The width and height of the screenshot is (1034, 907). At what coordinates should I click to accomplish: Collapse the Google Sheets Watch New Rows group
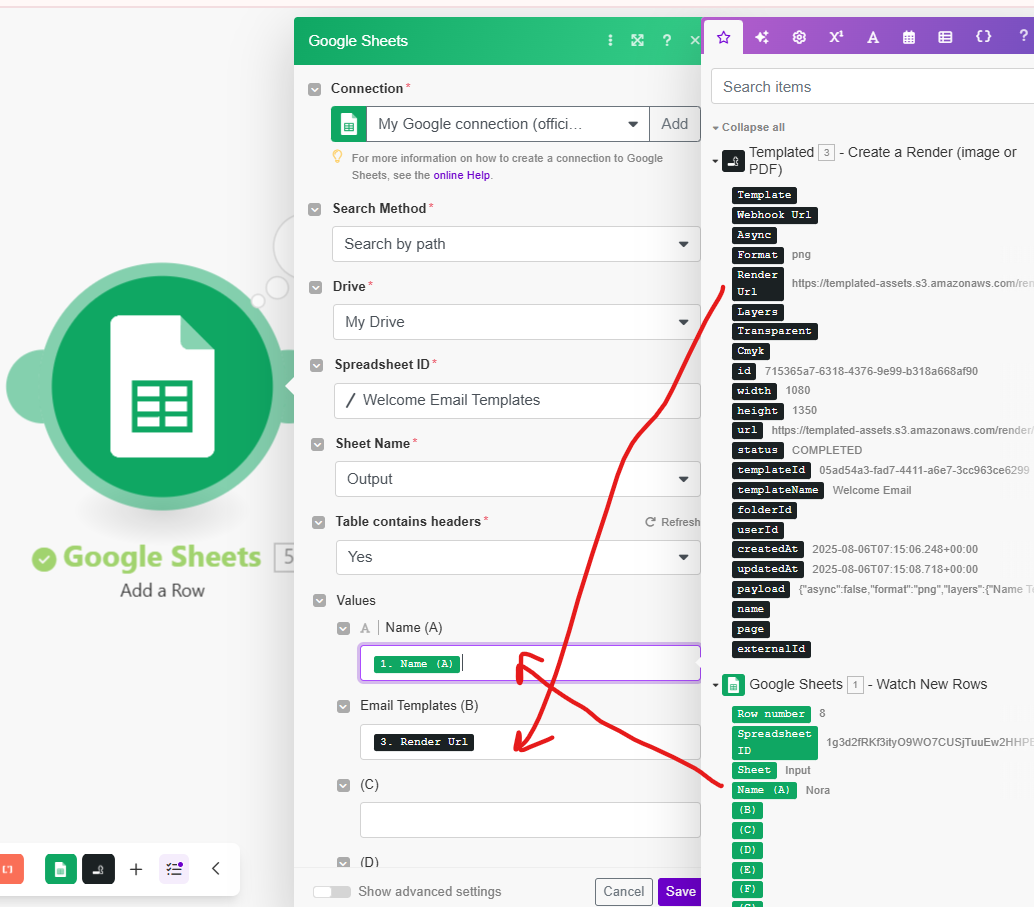coord(715,685)
